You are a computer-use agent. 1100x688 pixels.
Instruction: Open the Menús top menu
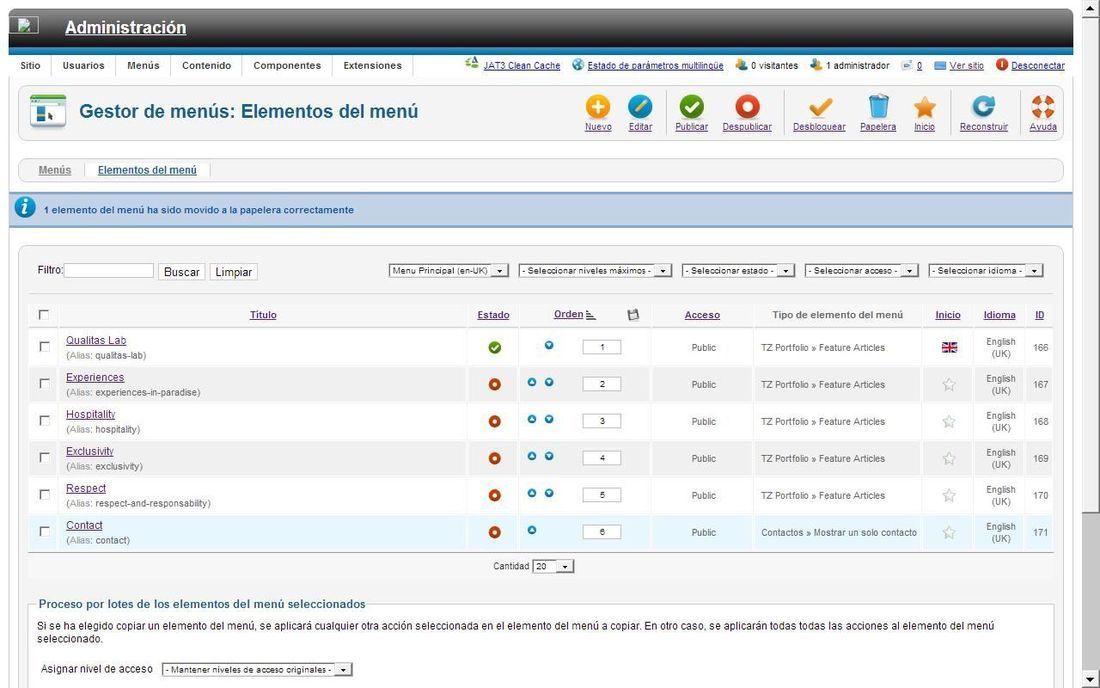coord(143,65)
